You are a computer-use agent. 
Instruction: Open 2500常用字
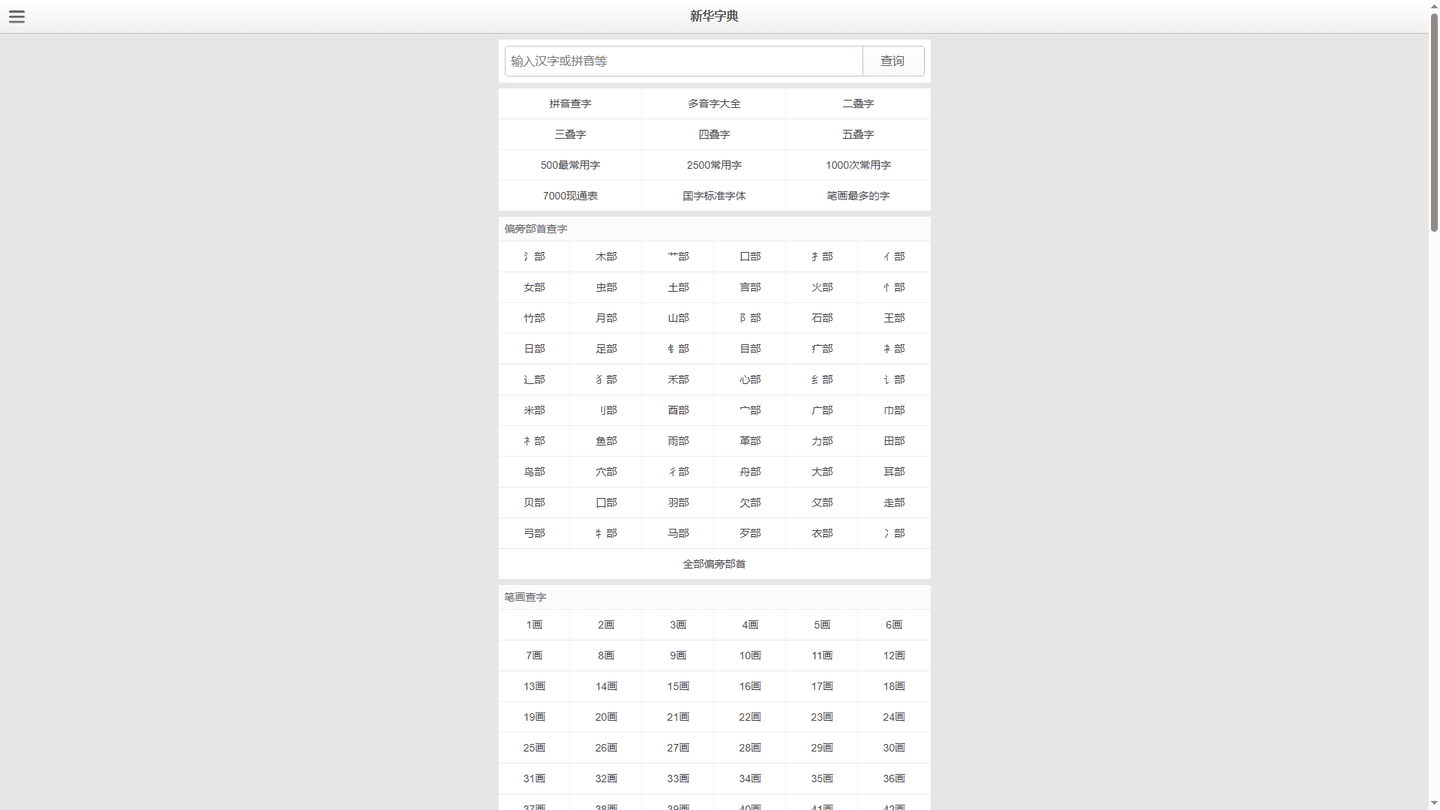(714, 166)
